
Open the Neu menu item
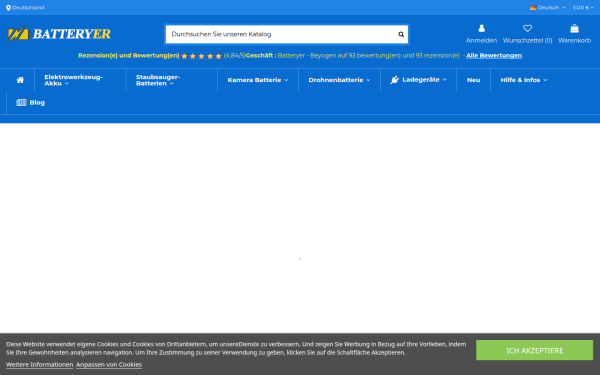pyautogui.click(x=473, y=80)
